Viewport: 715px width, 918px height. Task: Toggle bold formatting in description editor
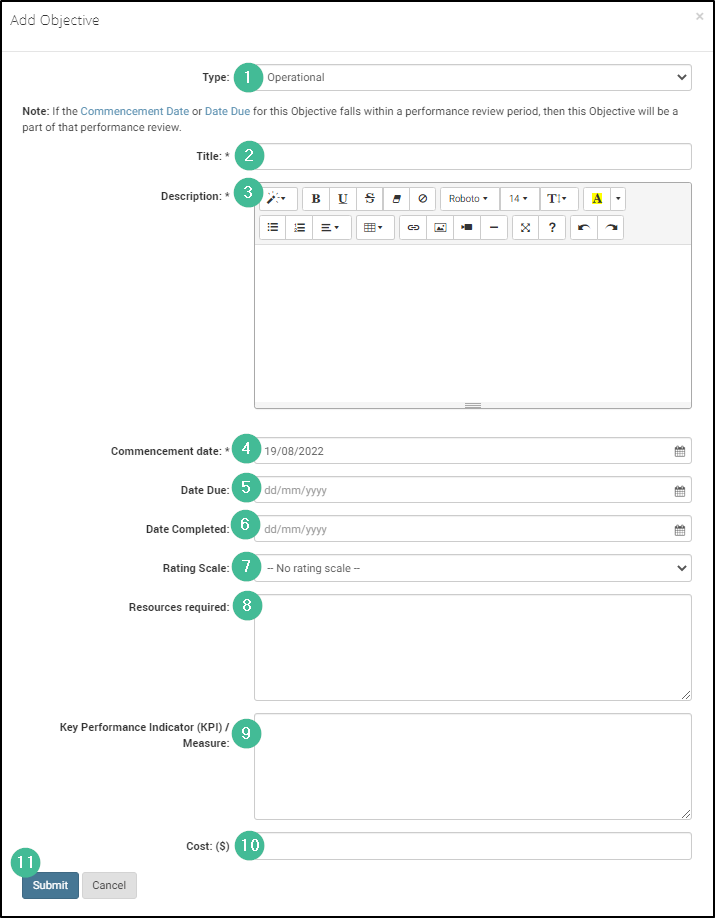coord(316,199)
